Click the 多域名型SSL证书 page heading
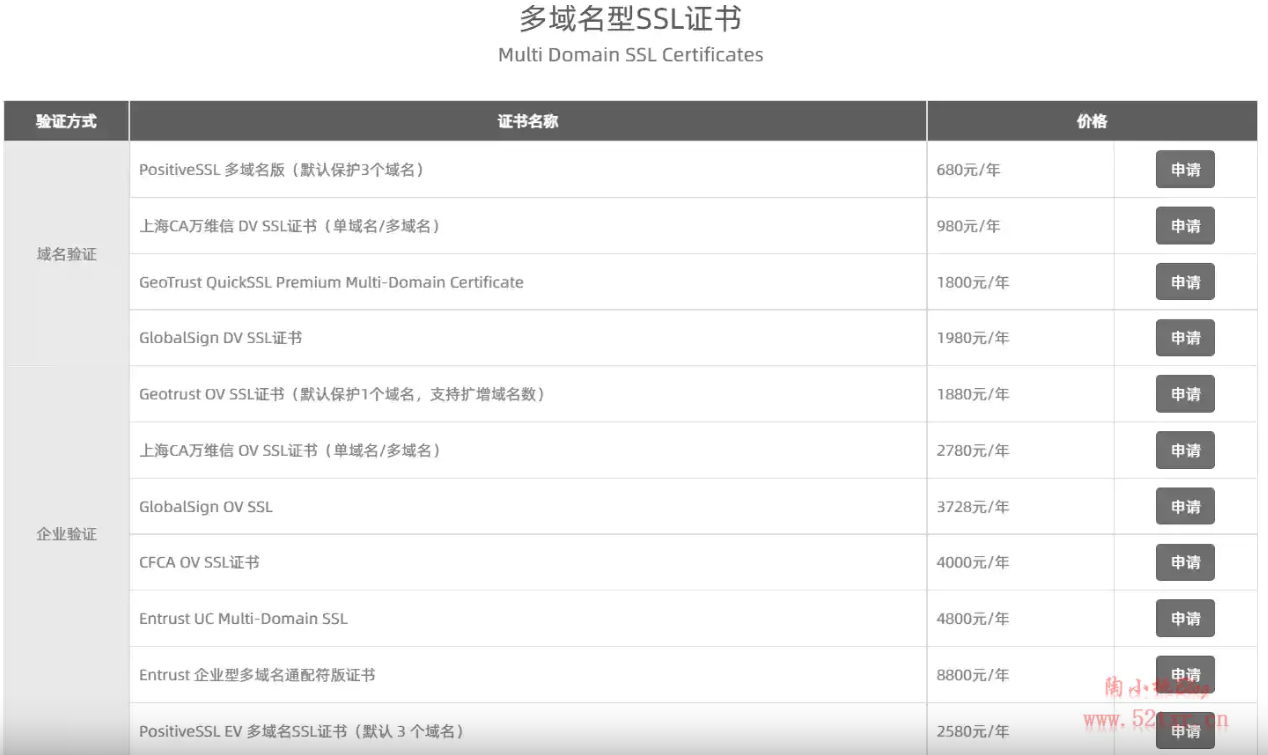1268x755 pixels. point(630,19)
